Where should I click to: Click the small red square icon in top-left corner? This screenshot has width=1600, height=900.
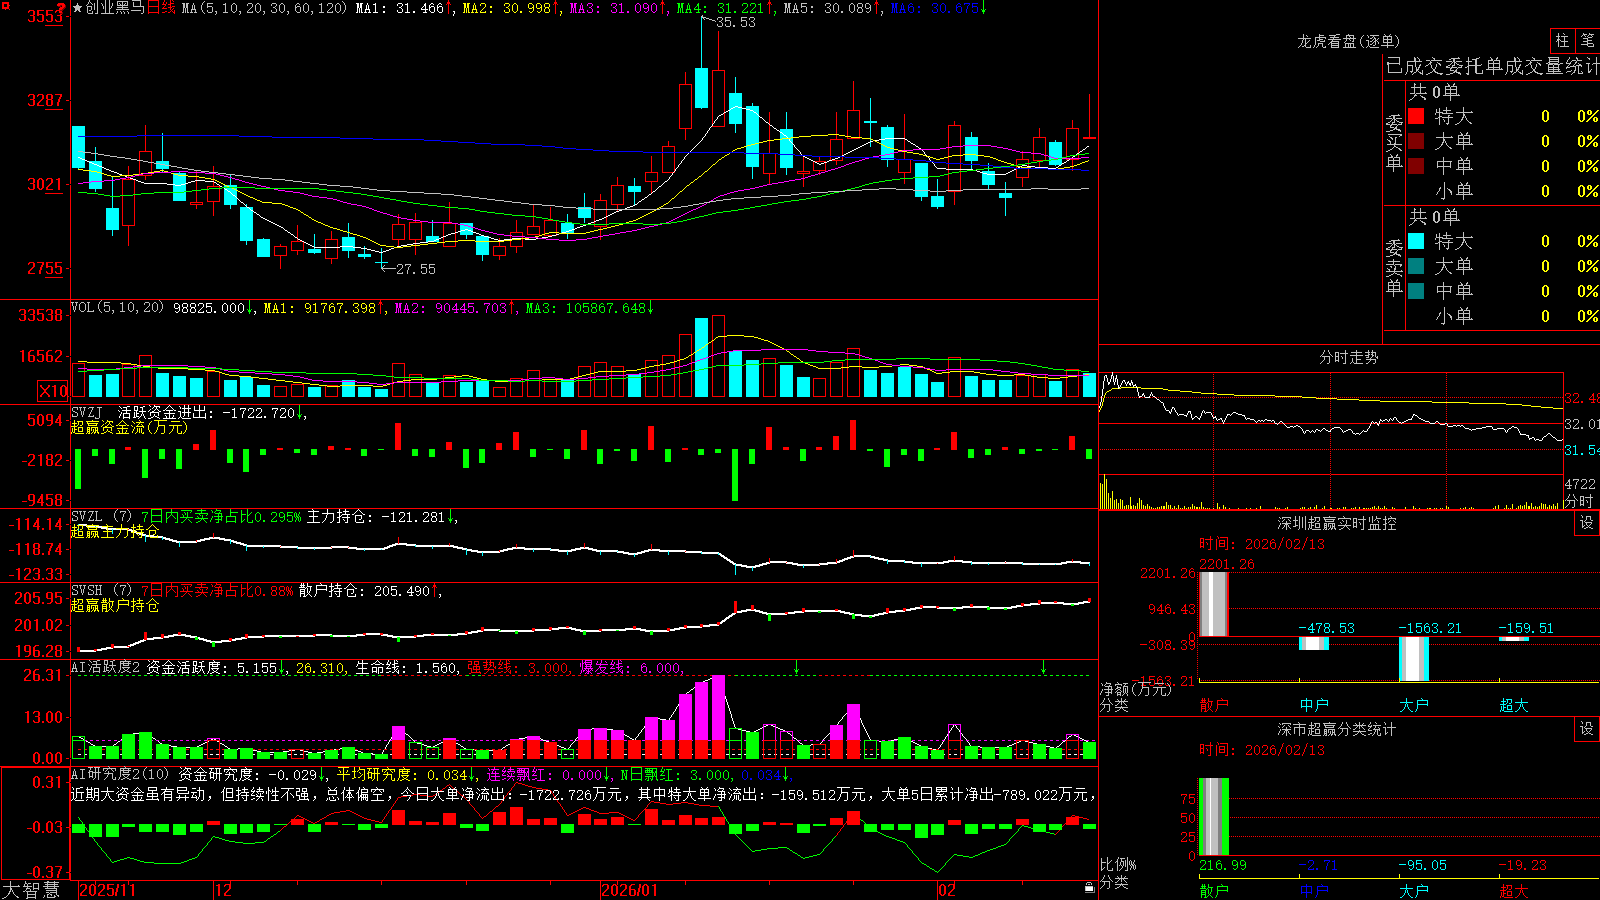pyautogui.click(x=4, y=4)
